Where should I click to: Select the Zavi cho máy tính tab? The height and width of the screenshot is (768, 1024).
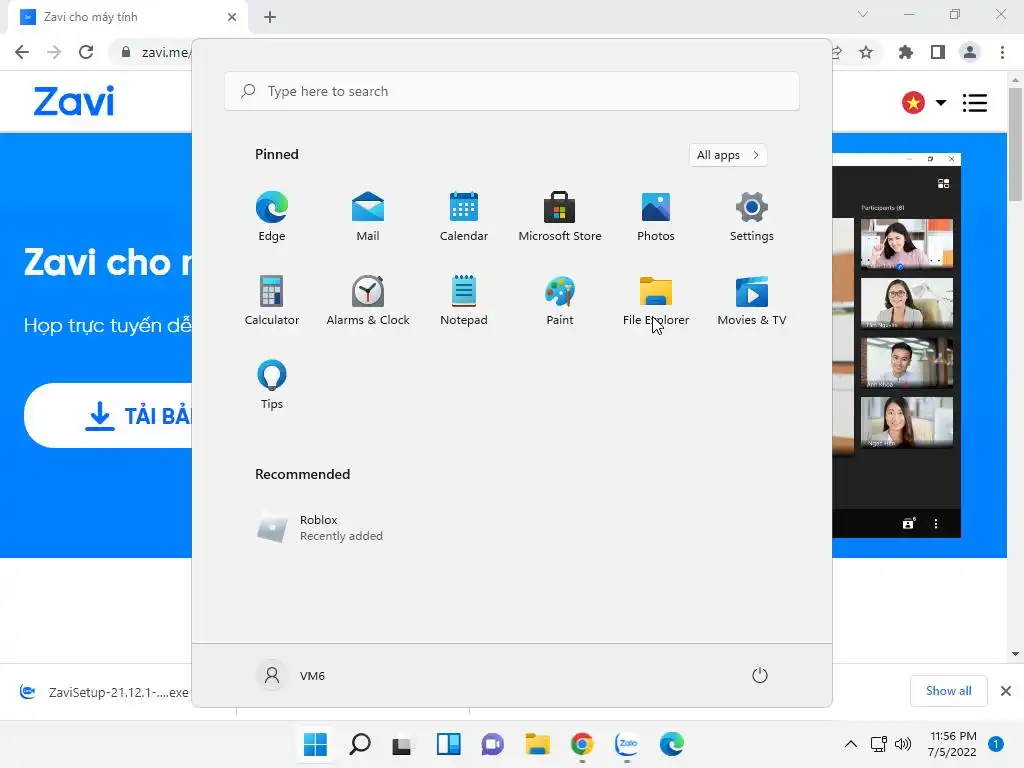[127, 17]
